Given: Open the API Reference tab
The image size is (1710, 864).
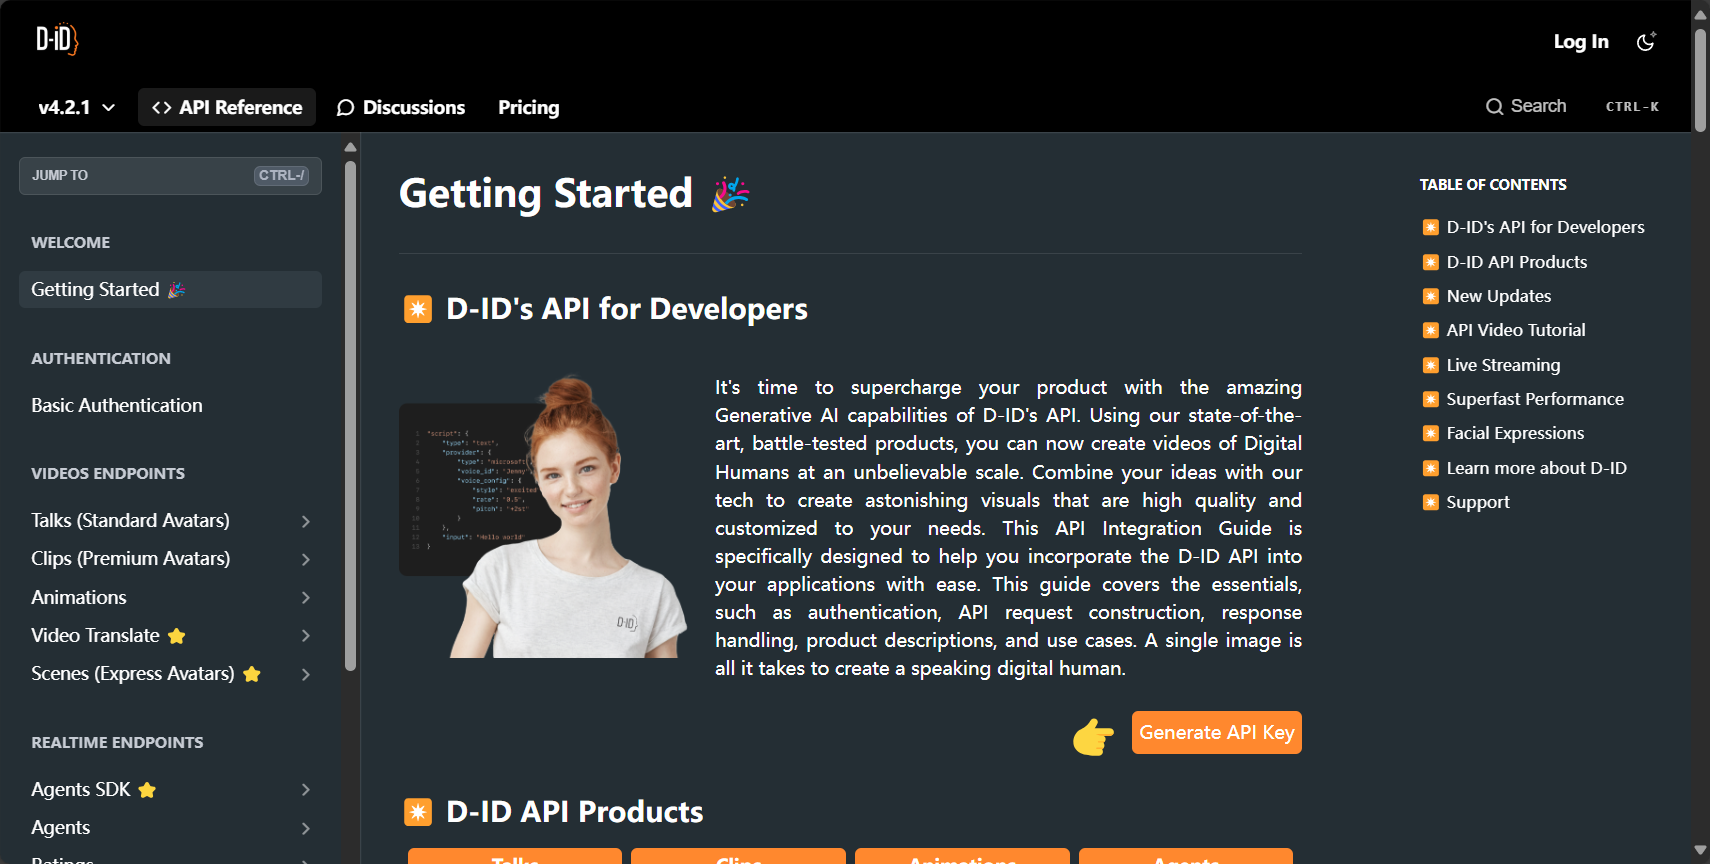Looking at the screenshot, I should click(x=227, y=107).
